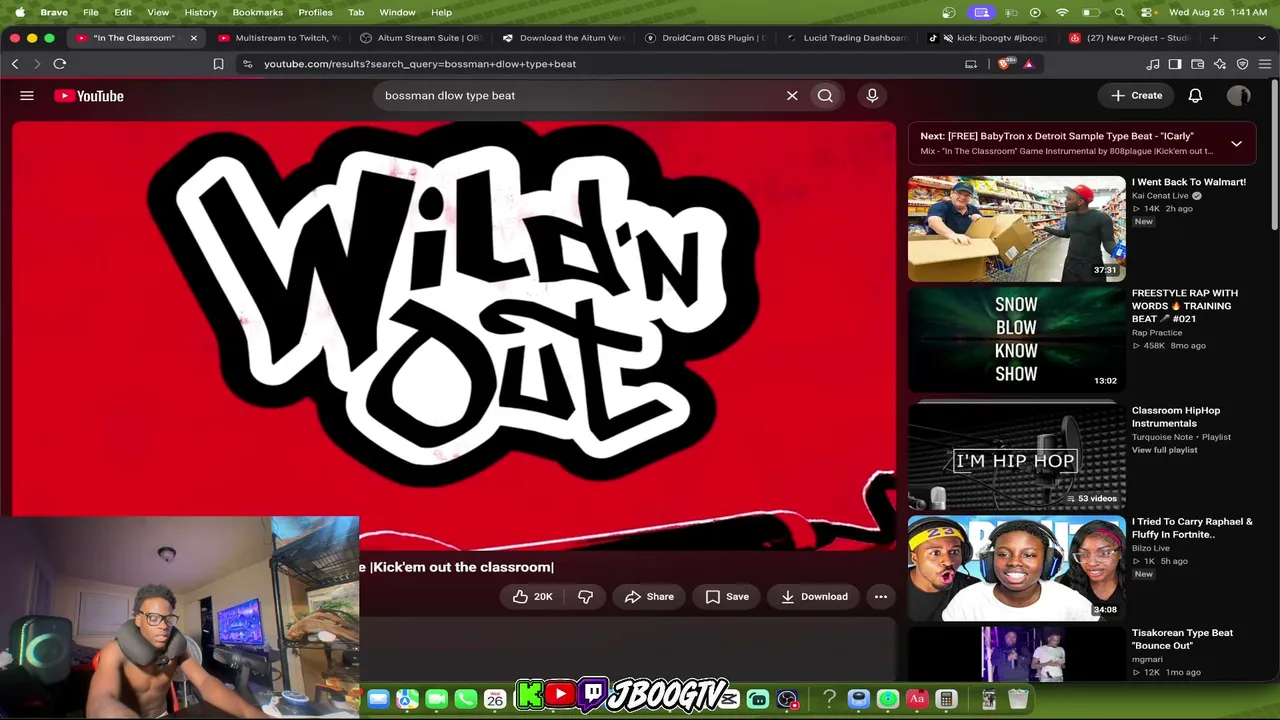The width and height of the screenshot is (1280, 720).
Task: Go back with the browser back arrow
Action: [x=15, y=64]
